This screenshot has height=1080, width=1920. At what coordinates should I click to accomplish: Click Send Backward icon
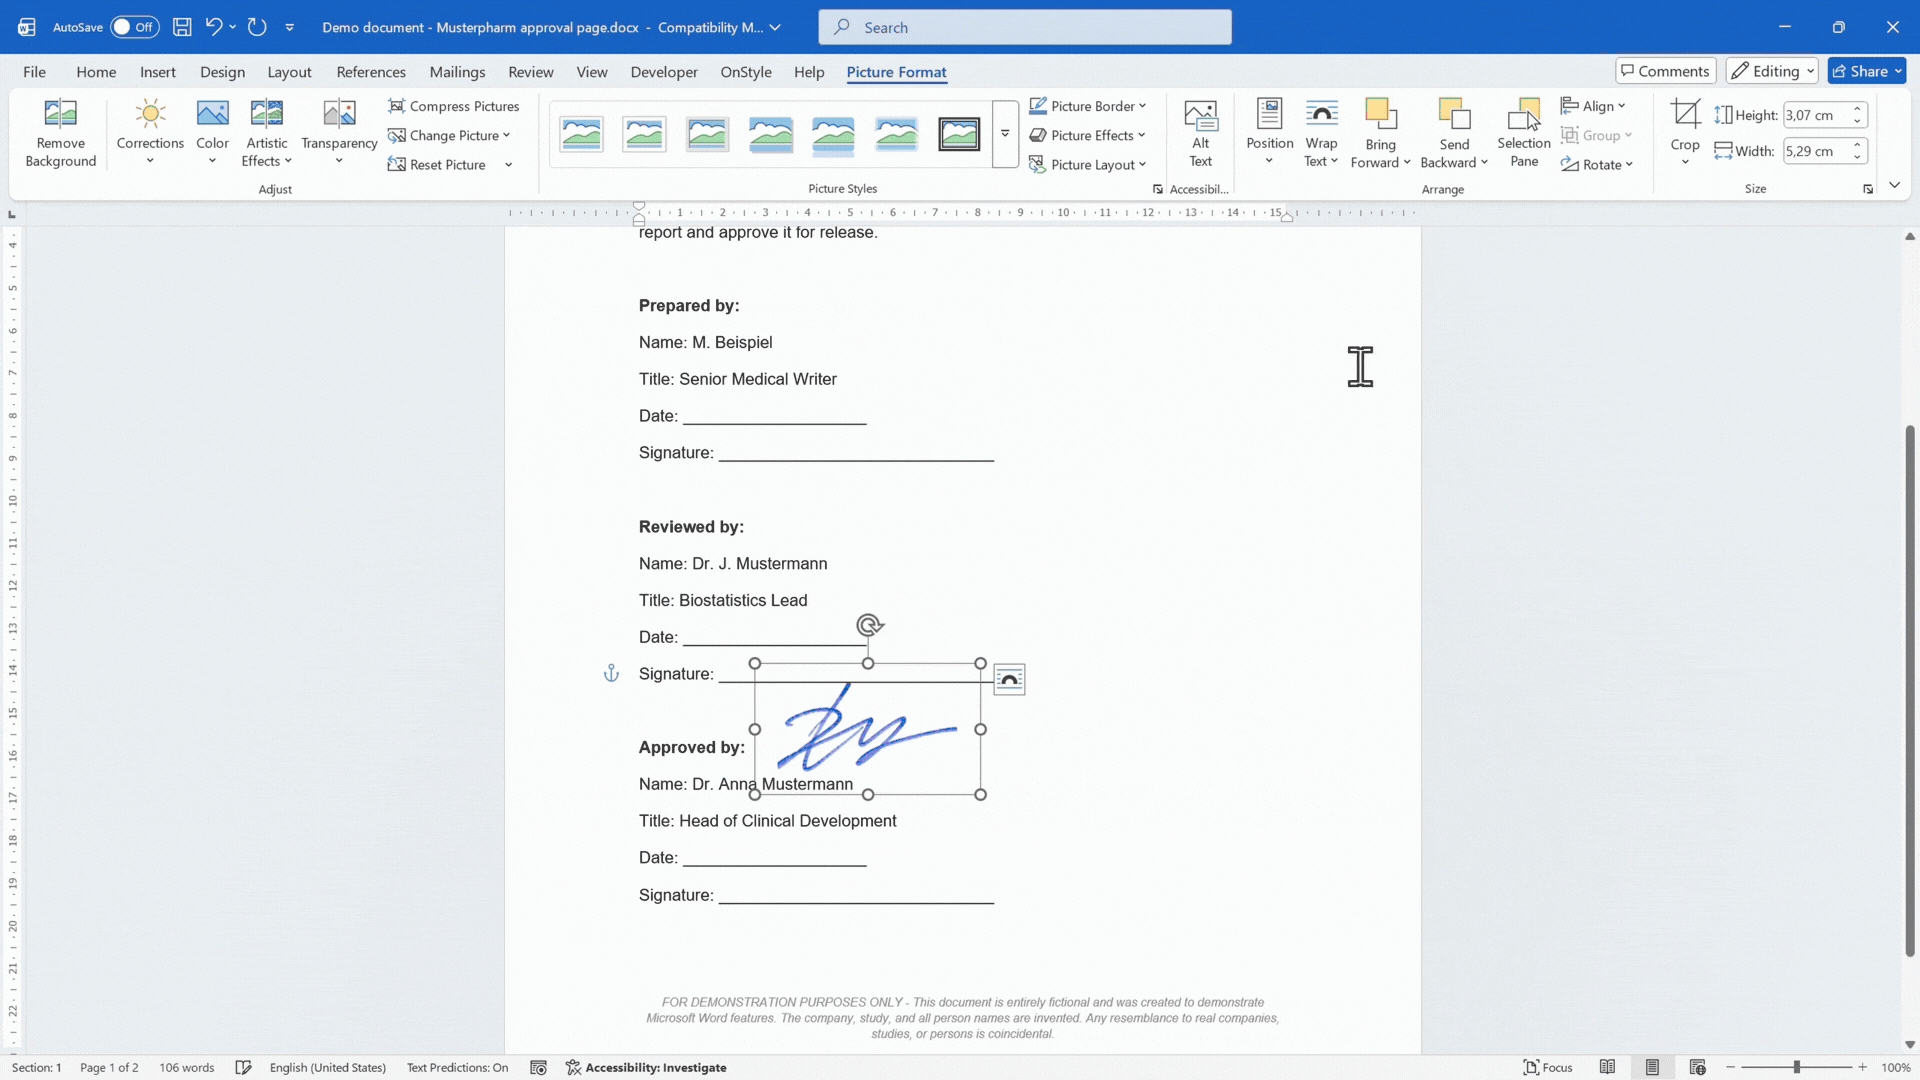pyautogui.click(x=1454, y=115)
